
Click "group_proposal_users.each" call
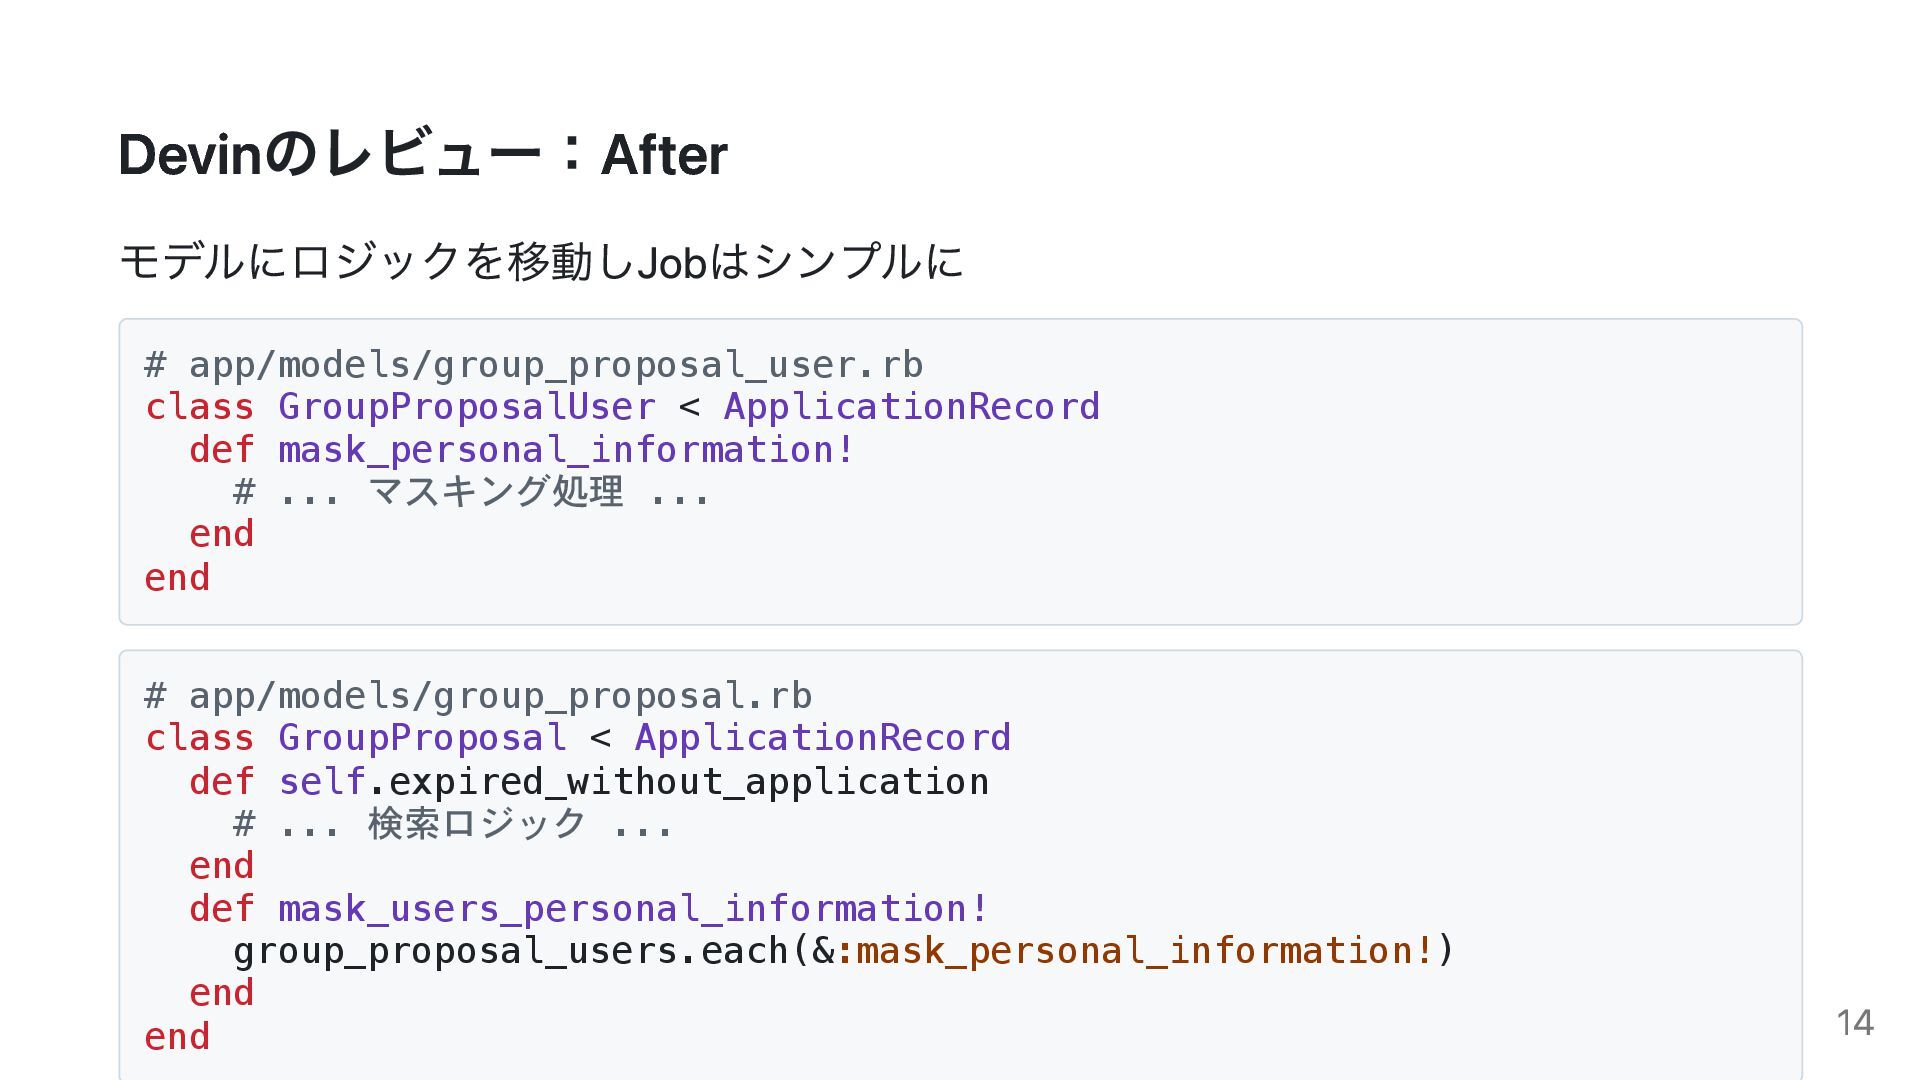pyautogui.click(x=510, y=951)
